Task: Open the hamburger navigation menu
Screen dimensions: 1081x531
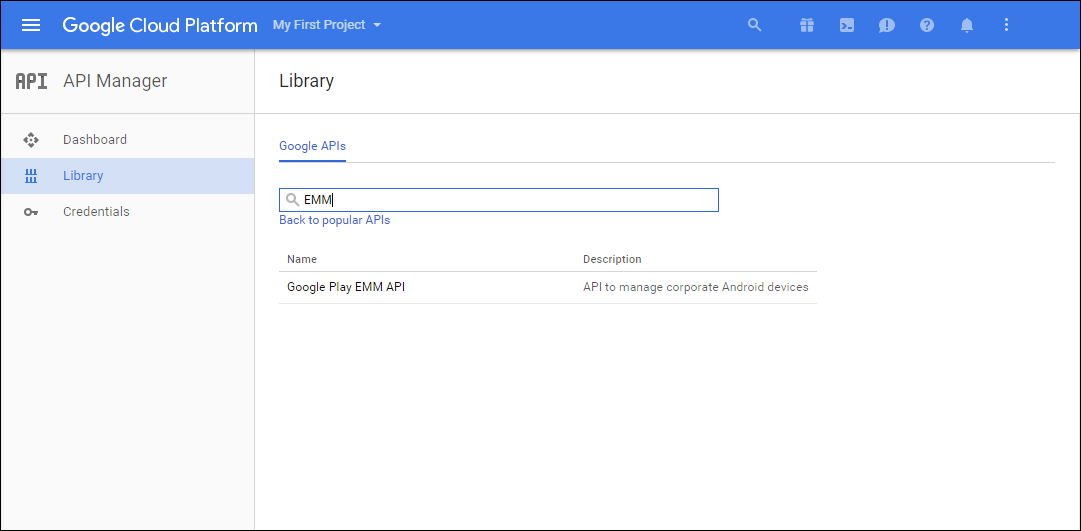Action: pyautogui.click(x=31, y=25)
